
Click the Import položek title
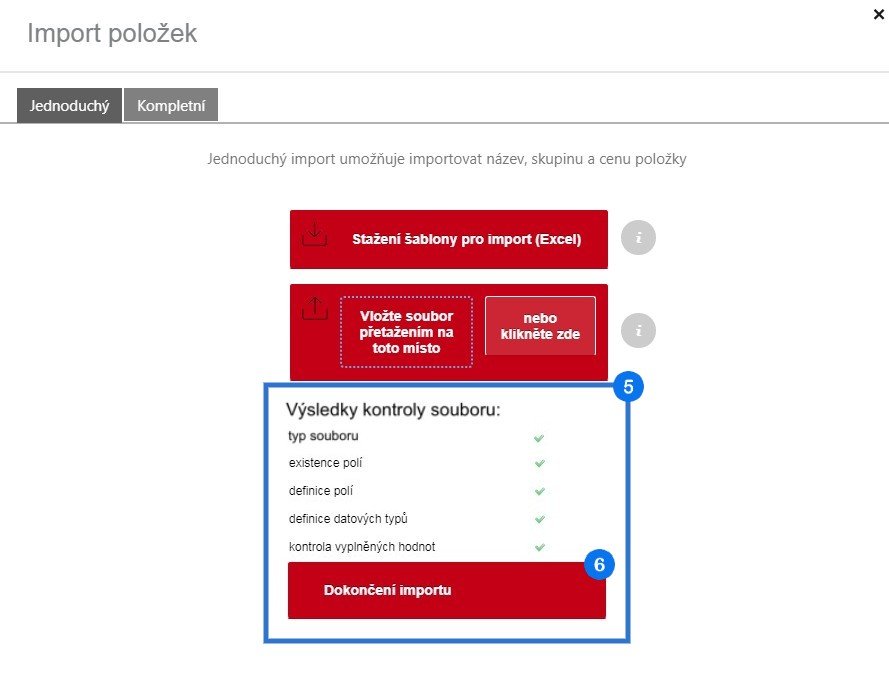[x=112, y=33]
